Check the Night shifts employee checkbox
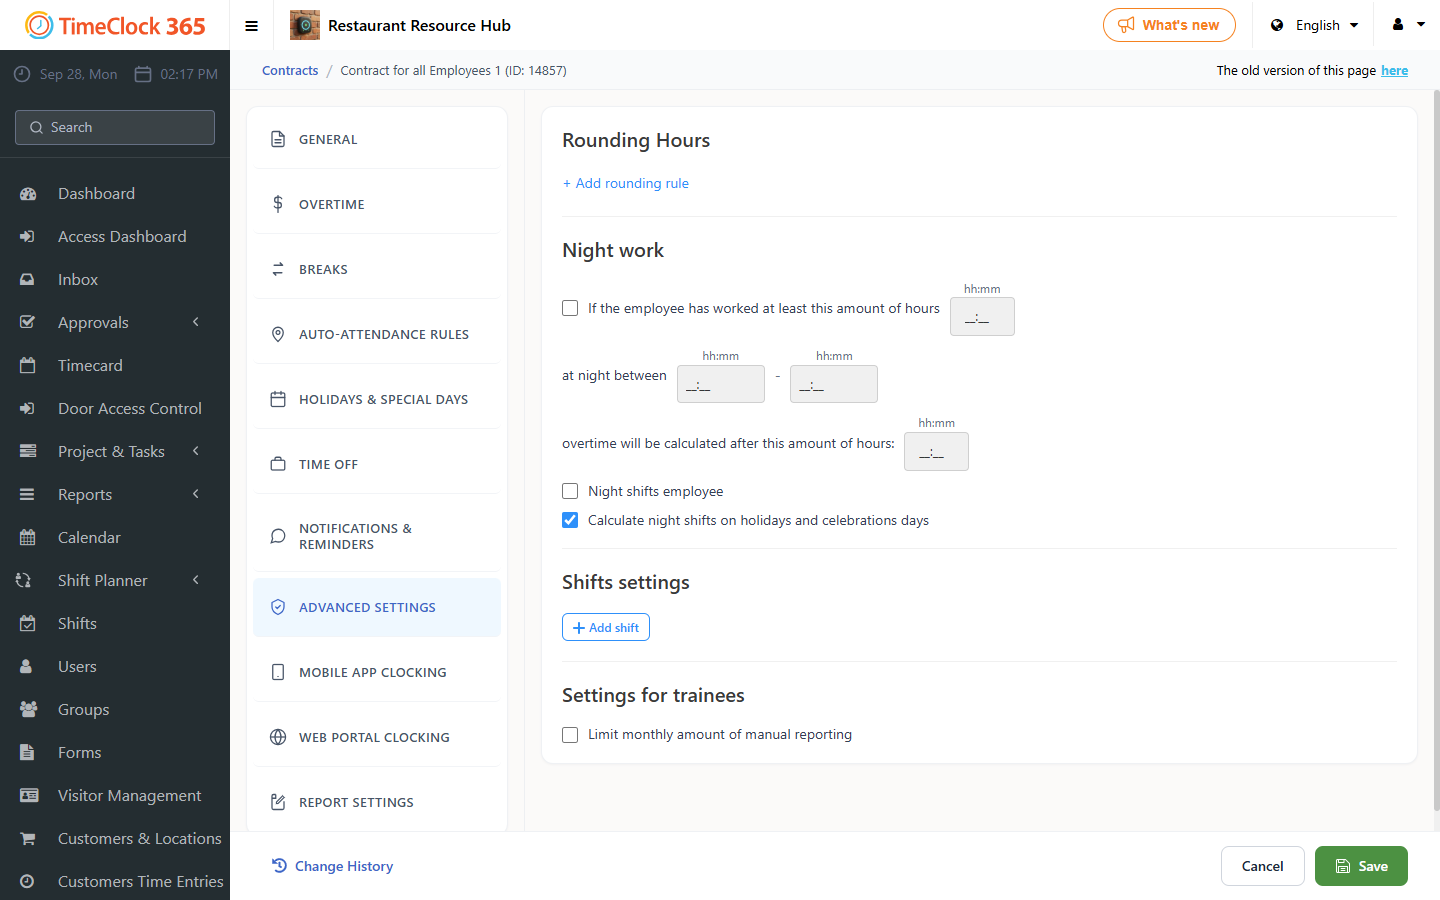This screenshot has width=1440, height=900. [570, 491]
